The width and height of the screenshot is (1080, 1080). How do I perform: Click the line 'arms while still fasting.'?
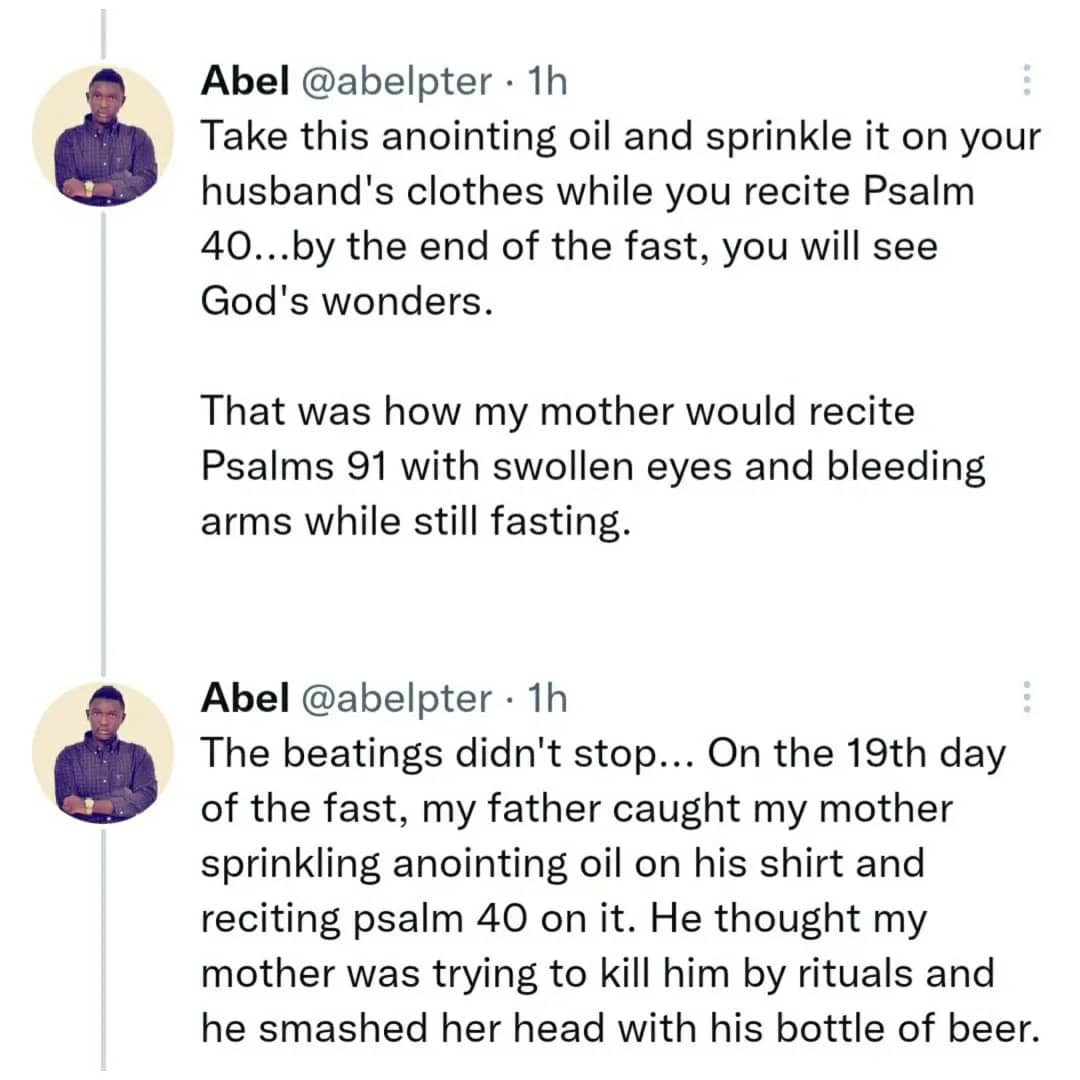point(416,521)
